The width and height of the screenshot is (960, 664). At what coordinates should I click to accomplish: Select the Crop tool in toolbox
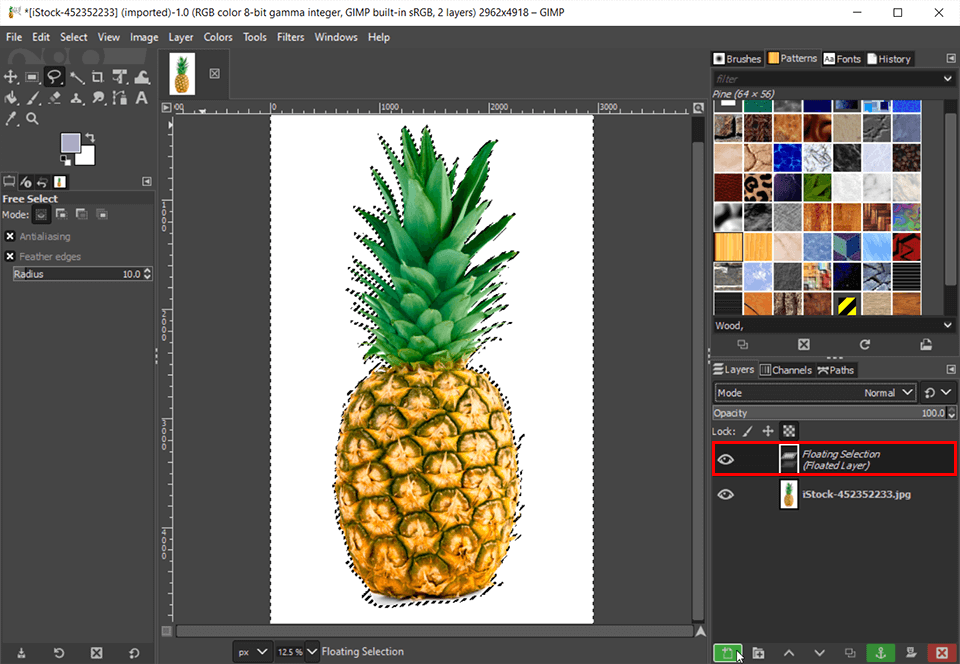coord(98,77)
